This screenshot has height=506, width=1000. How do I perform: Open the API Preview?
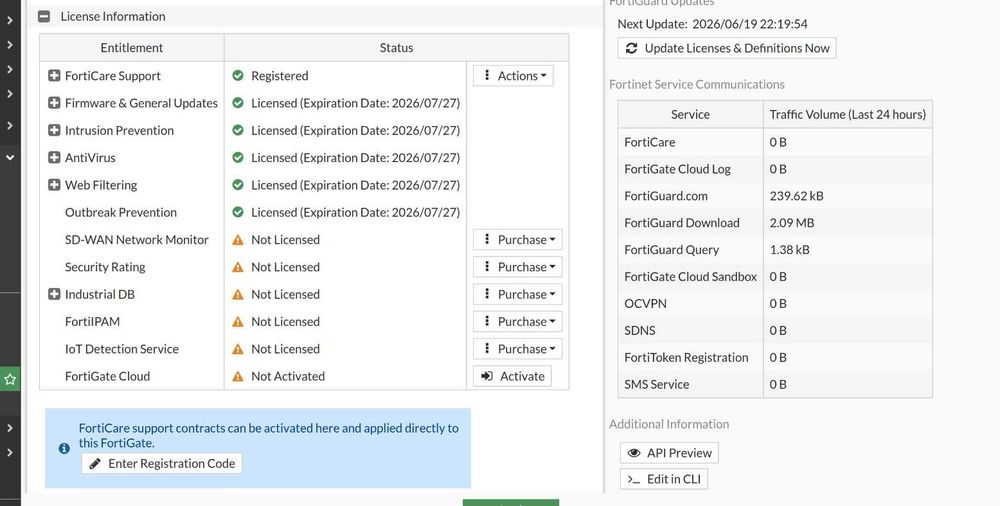[x=670, y=453]
